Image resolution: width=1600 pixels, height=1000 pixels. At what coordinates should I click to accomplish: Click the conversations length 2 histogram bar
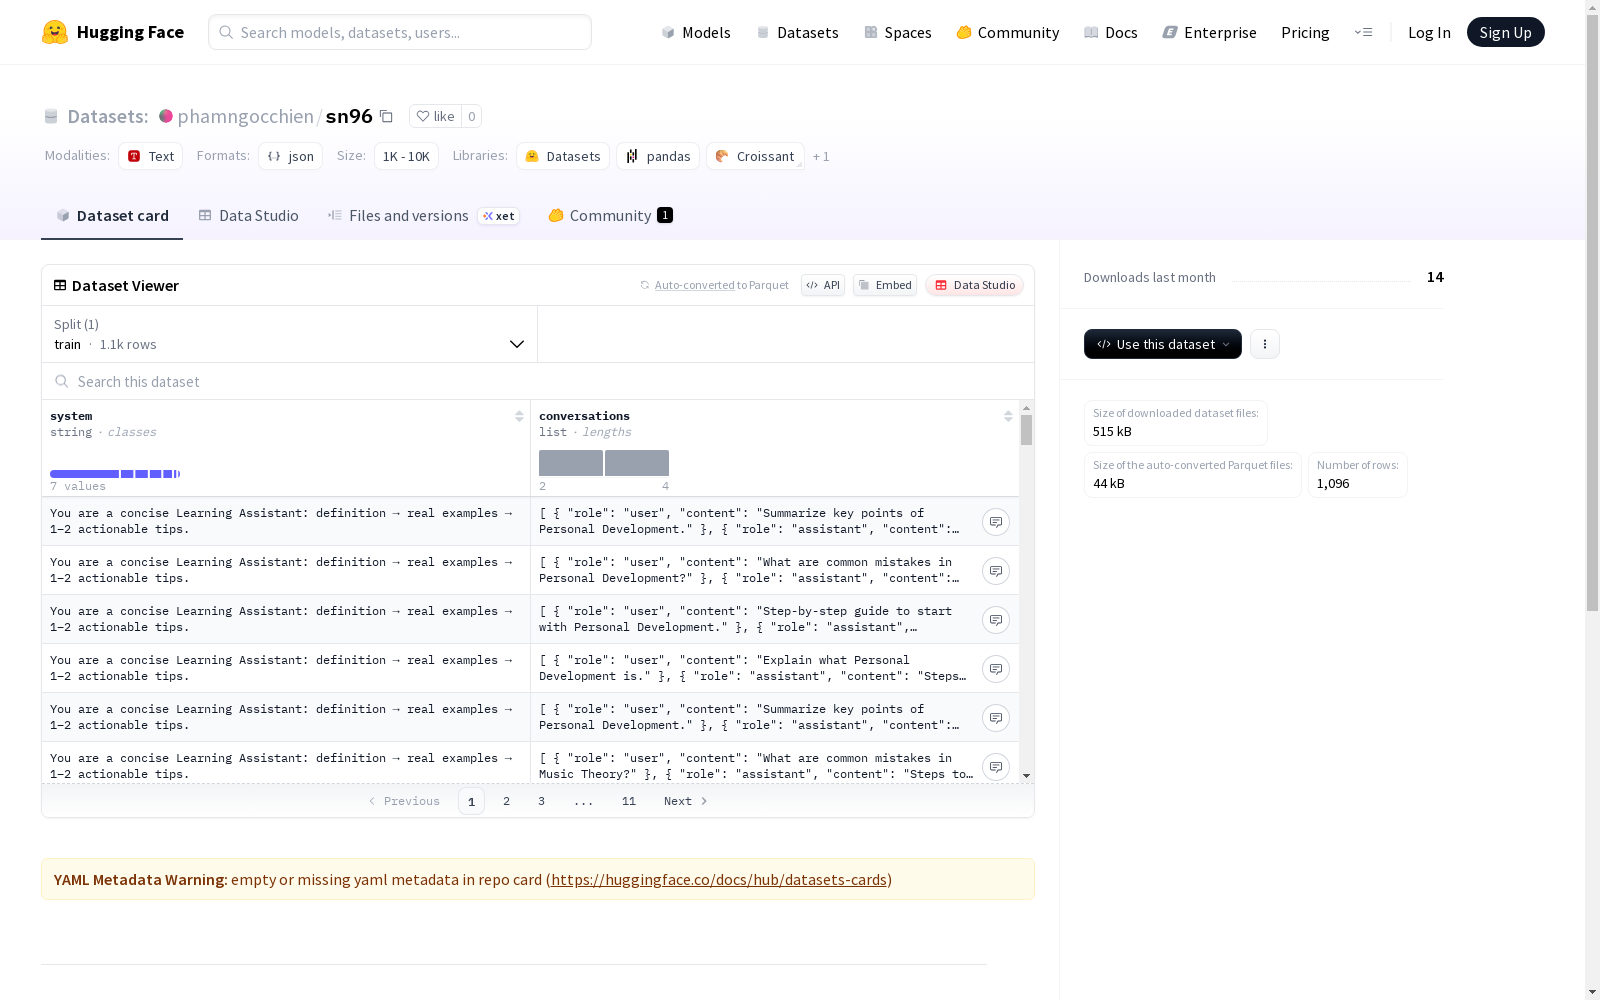tap(571, 463)
